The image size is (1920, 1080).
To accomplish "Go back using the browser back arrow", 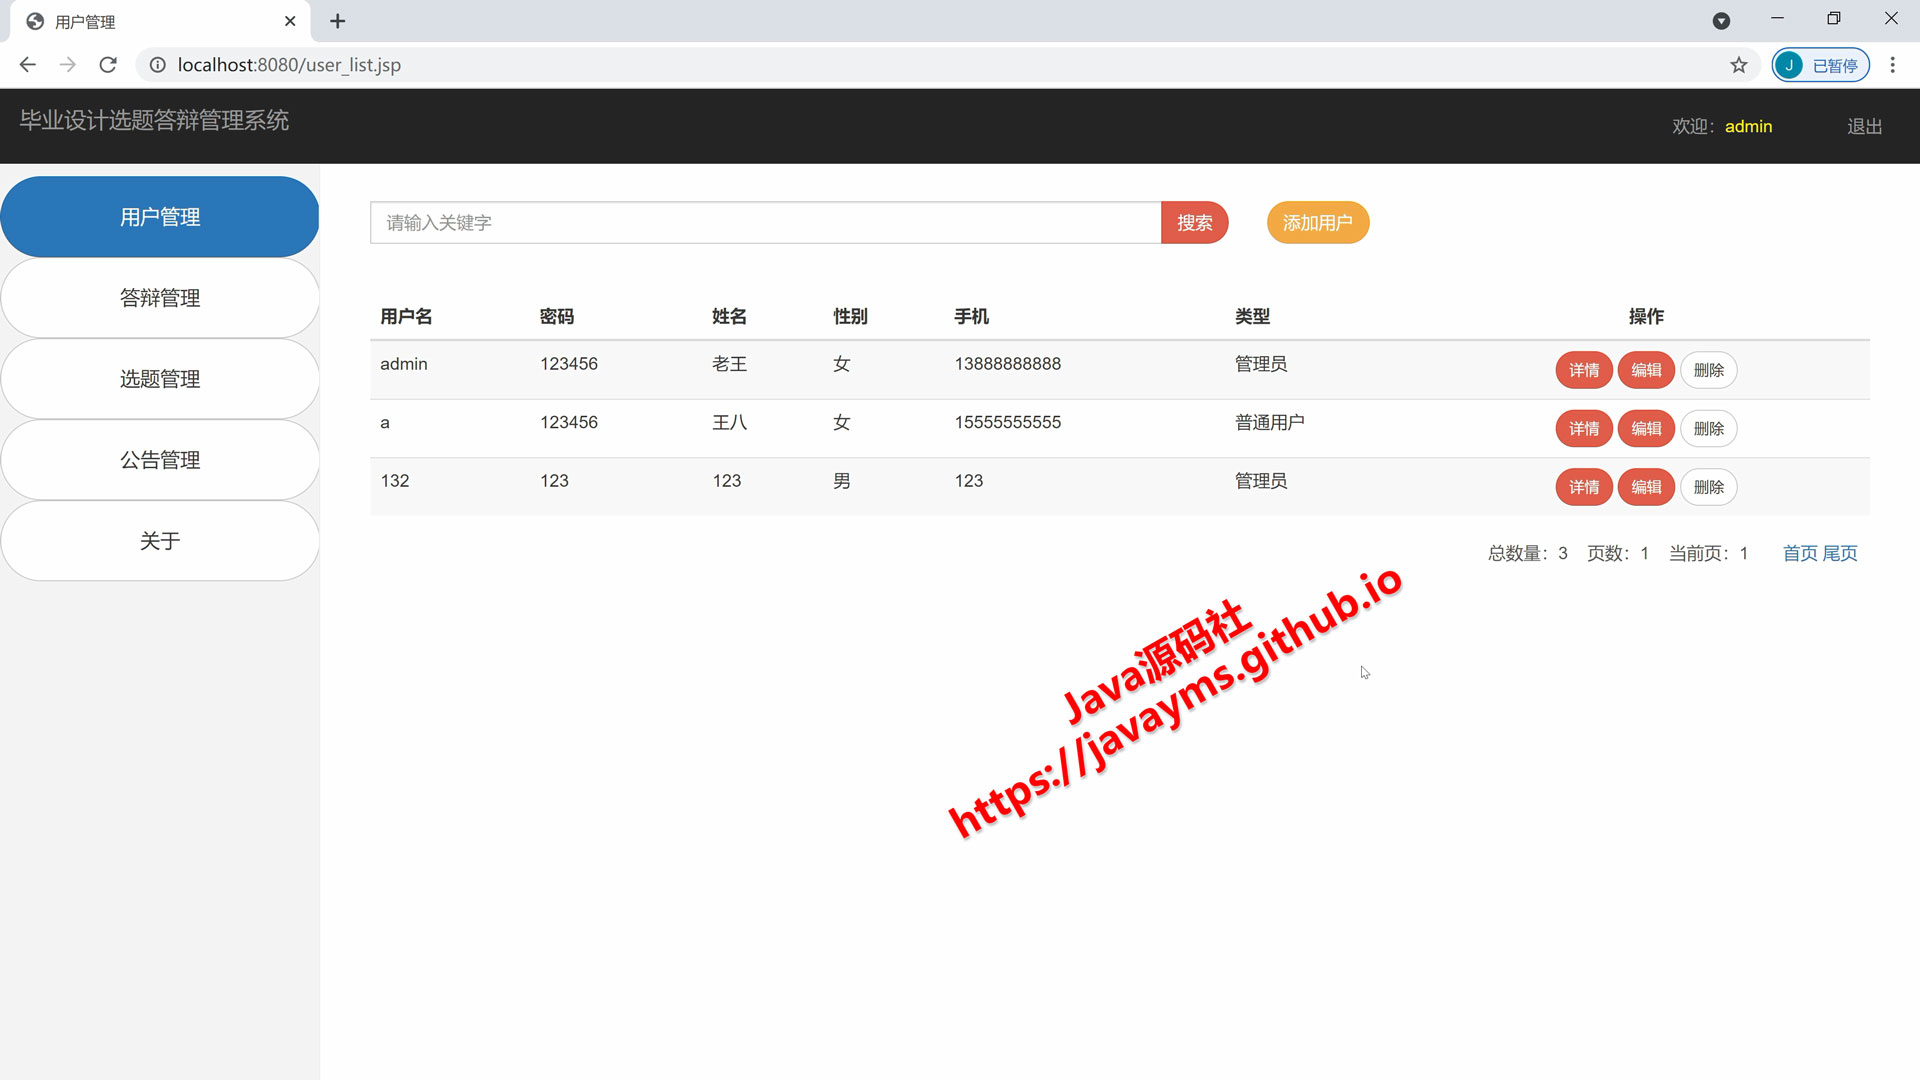I will [28, 65].
